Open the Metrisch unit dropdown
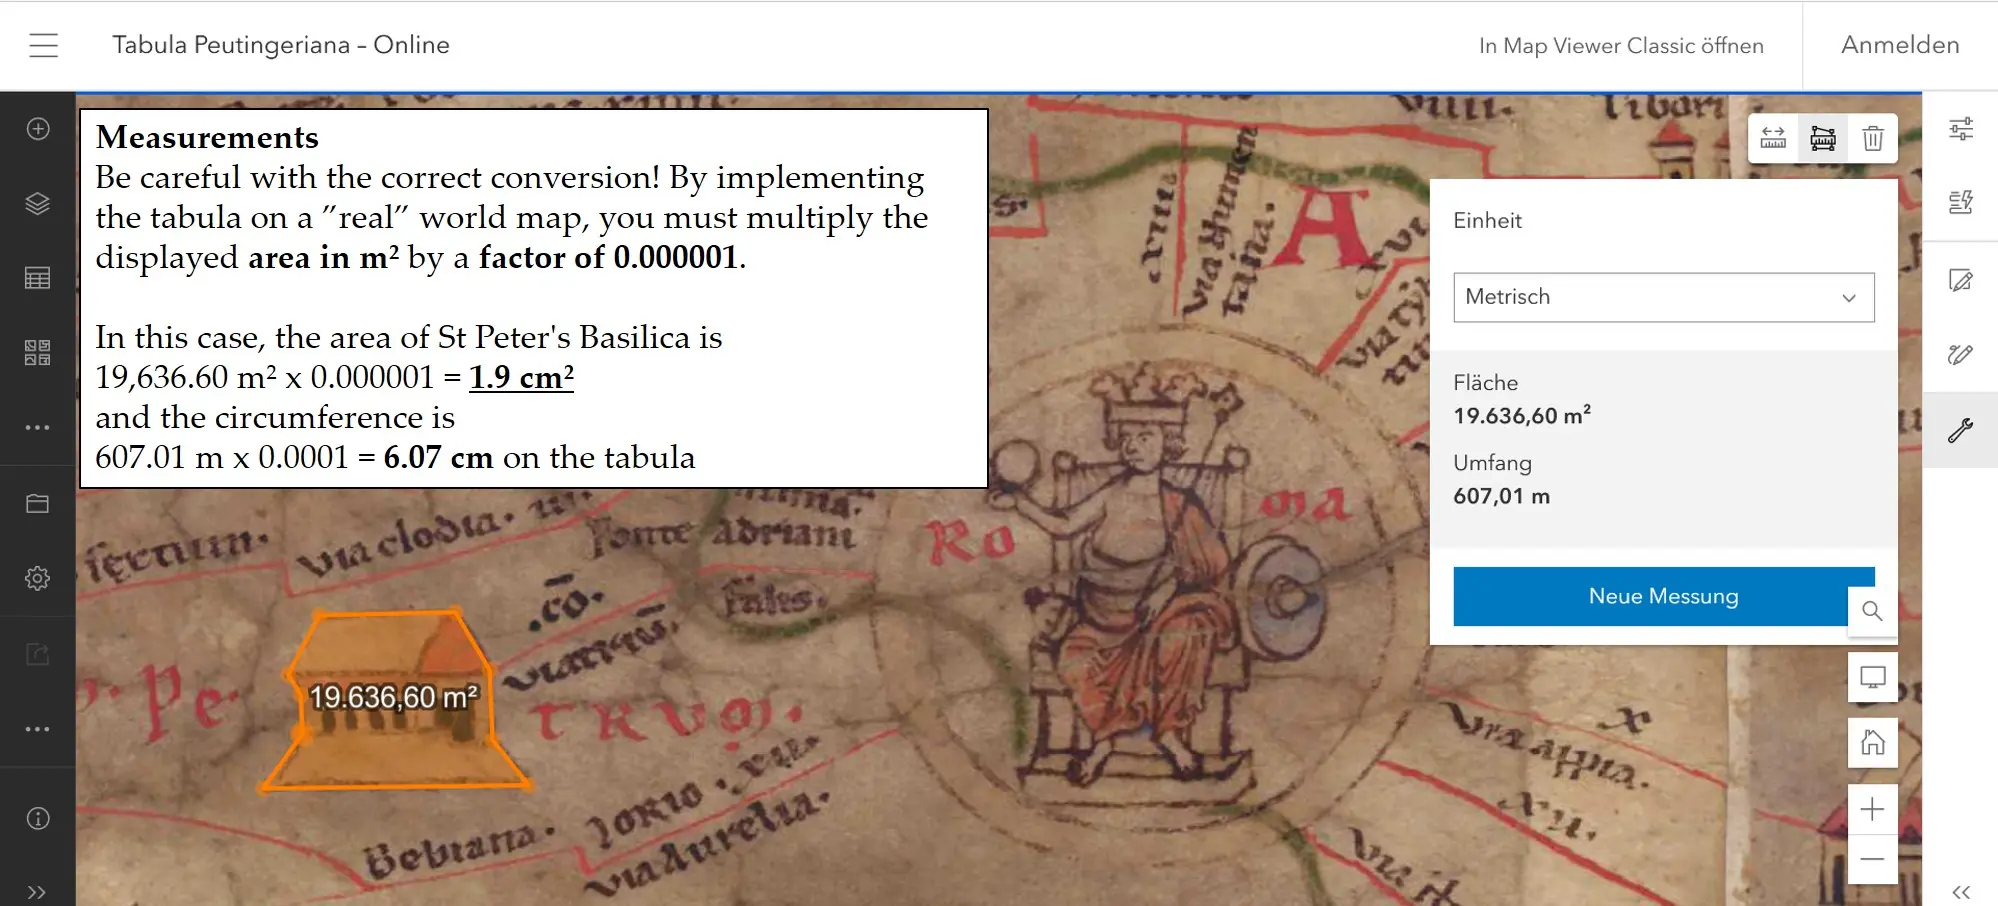1998x906 pixels. tap(1663, 297)
